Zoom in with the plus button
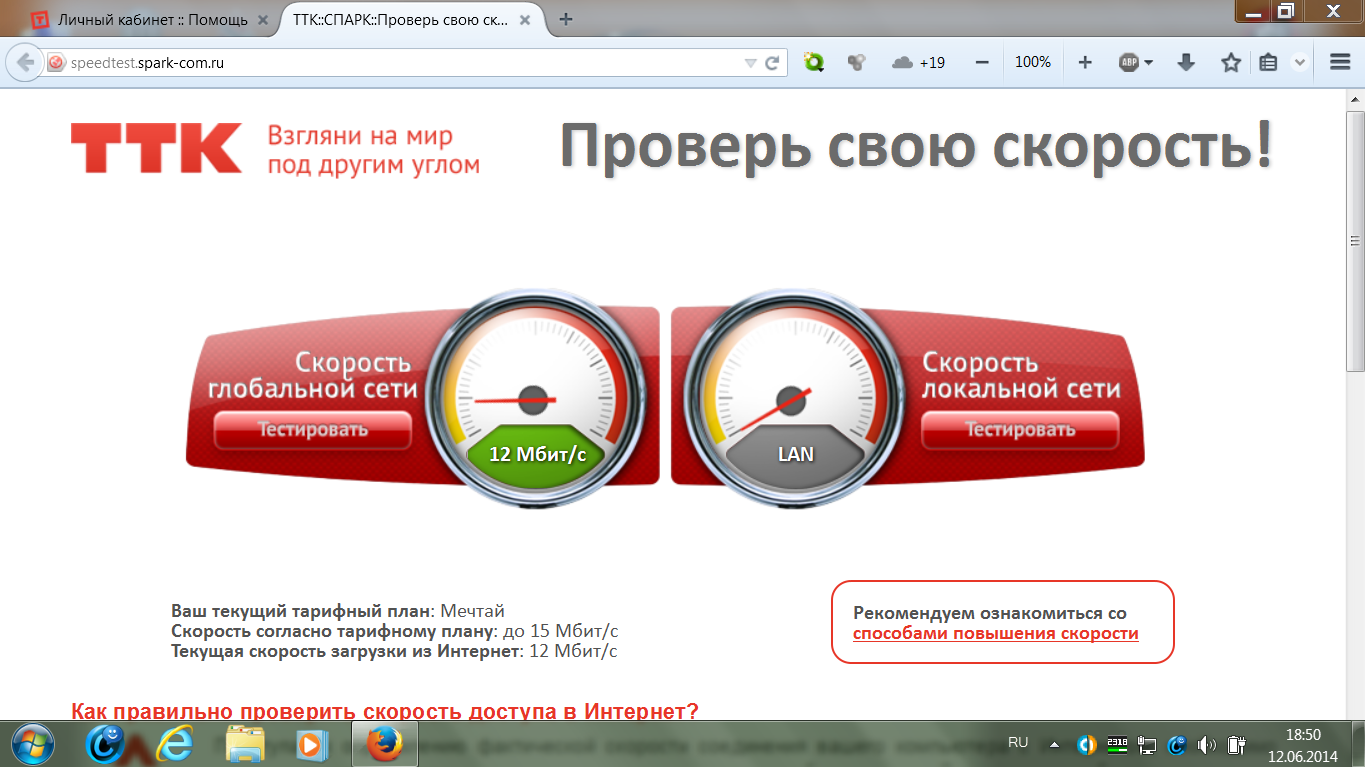 [1085, 62]
